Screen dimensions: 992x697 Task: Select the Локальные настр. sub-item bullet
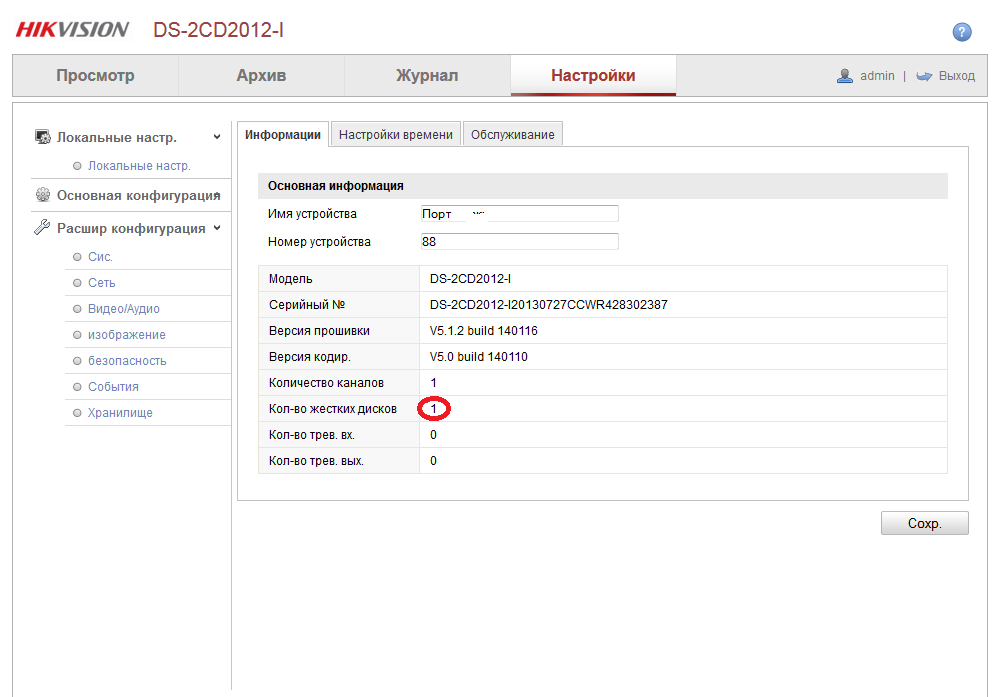(x=77, y=166)
